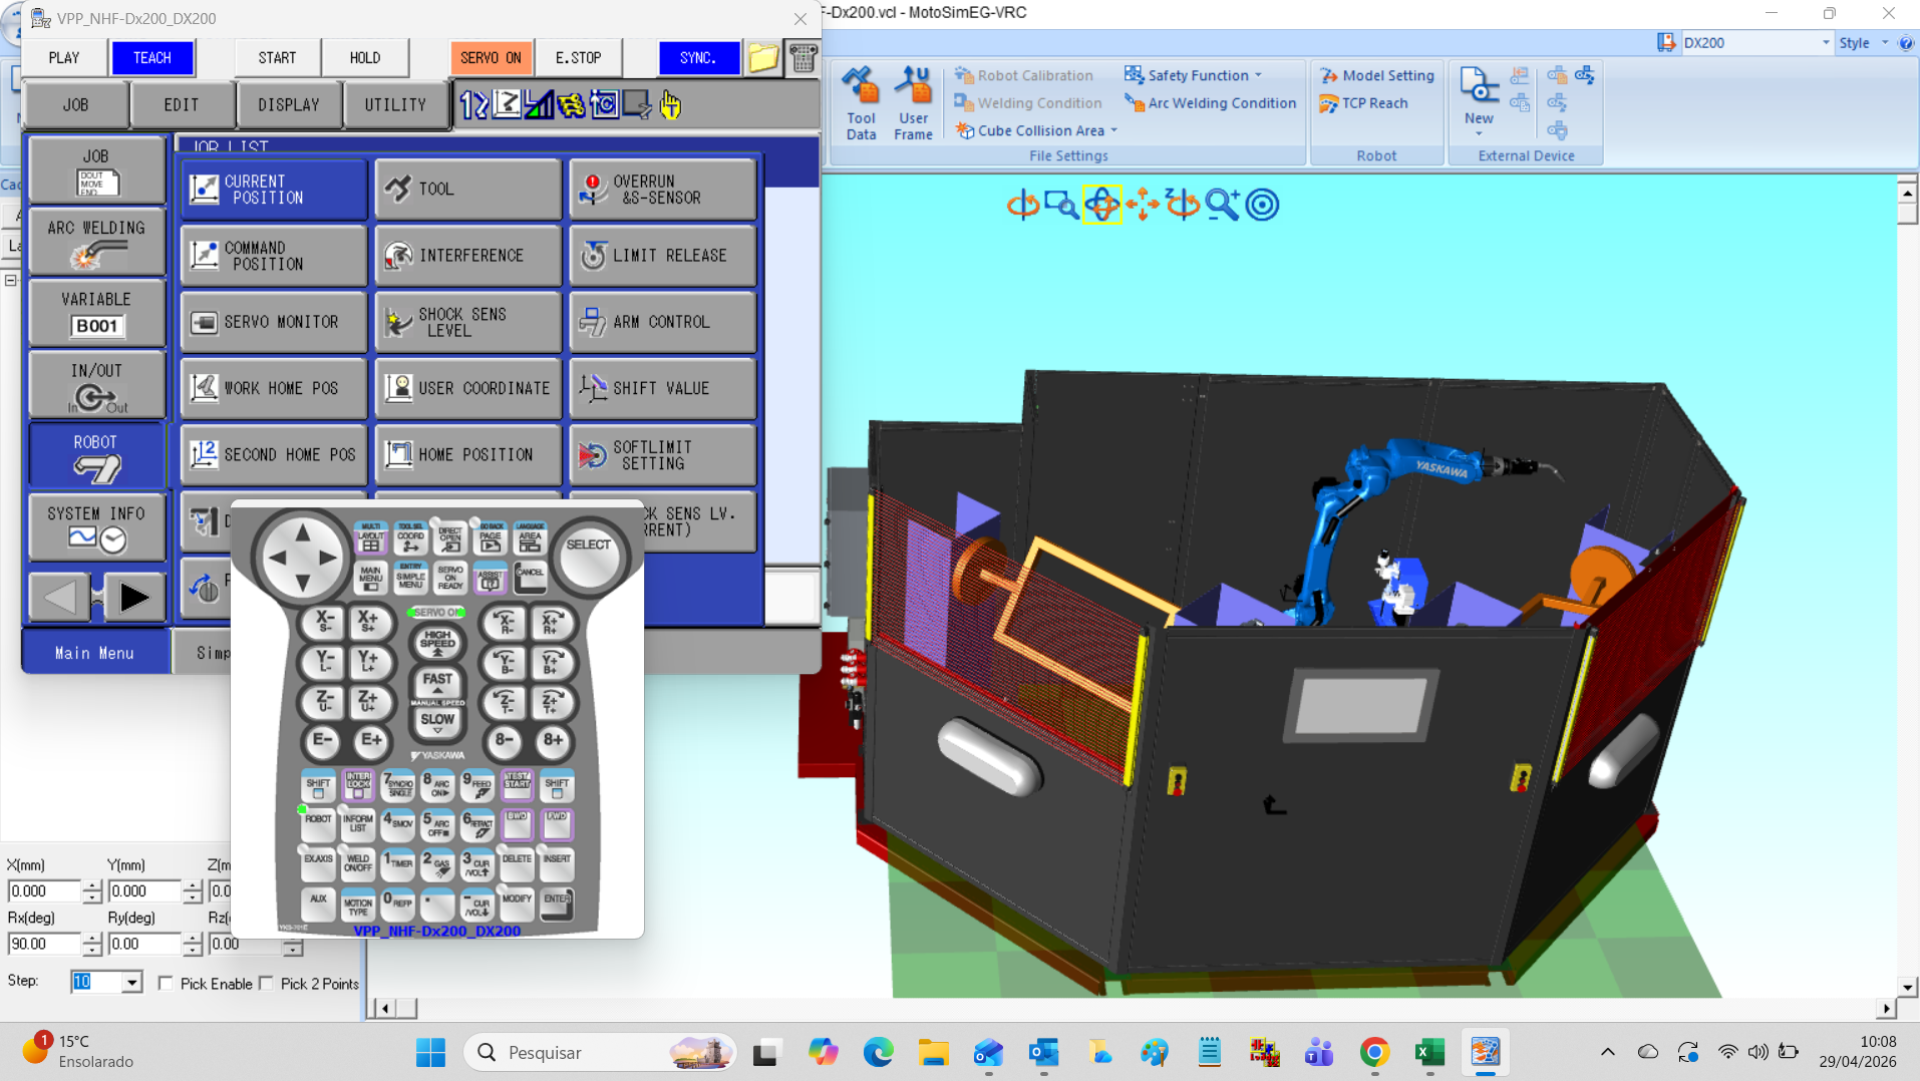This screenshot has height=1081, width=1920.
Task: Select the SYSTEM INFO main menu item
Action: tap(97, 528)
